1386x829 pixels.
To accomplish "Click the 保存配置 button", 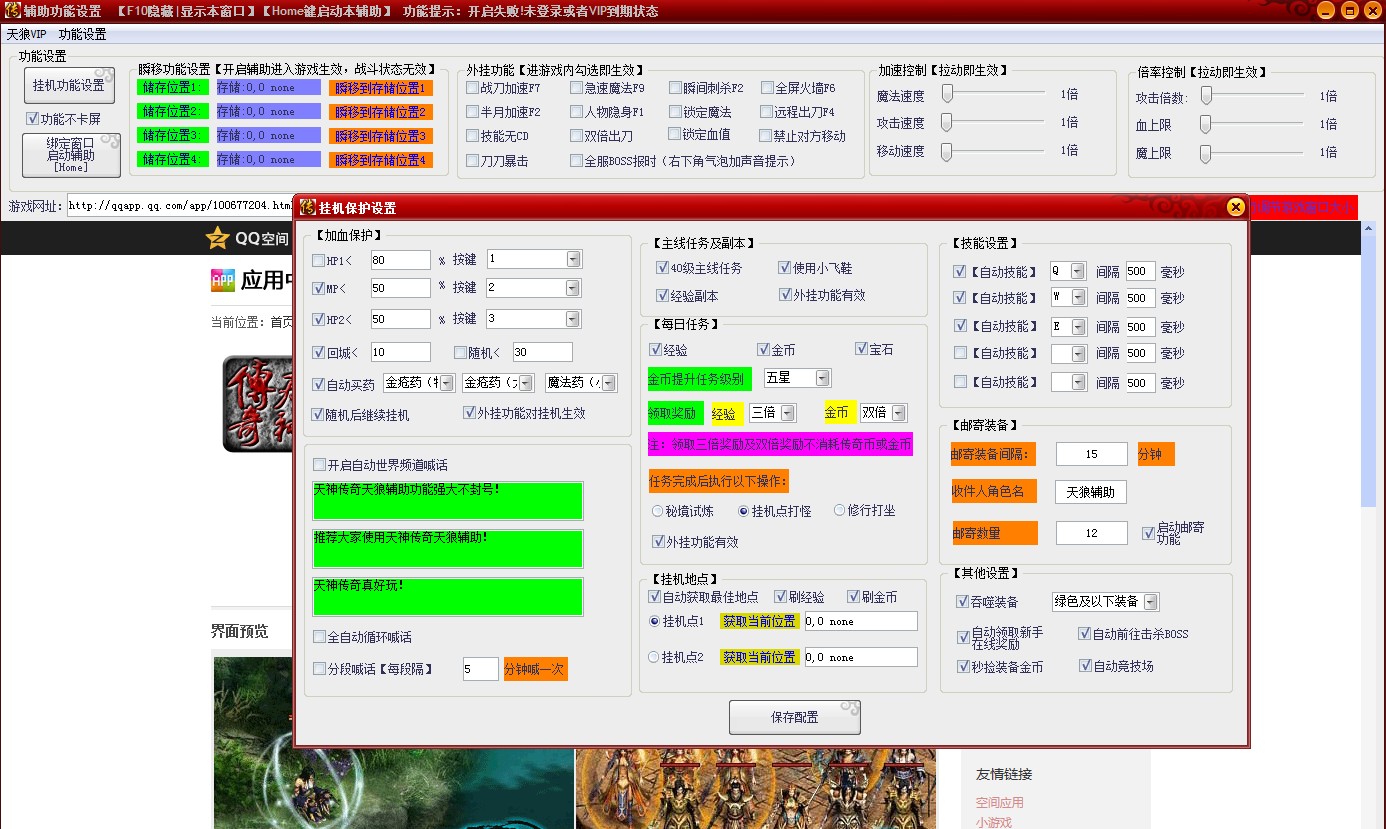I will [x=794, y=717].
